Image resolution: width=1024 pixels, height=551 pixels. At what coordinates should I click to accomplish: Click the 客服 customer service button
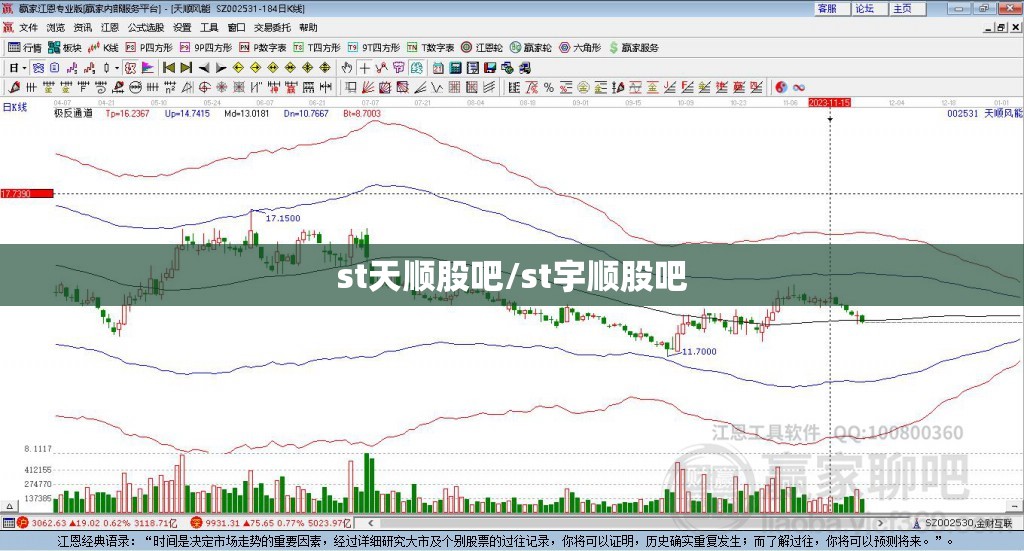pos(832,8)
